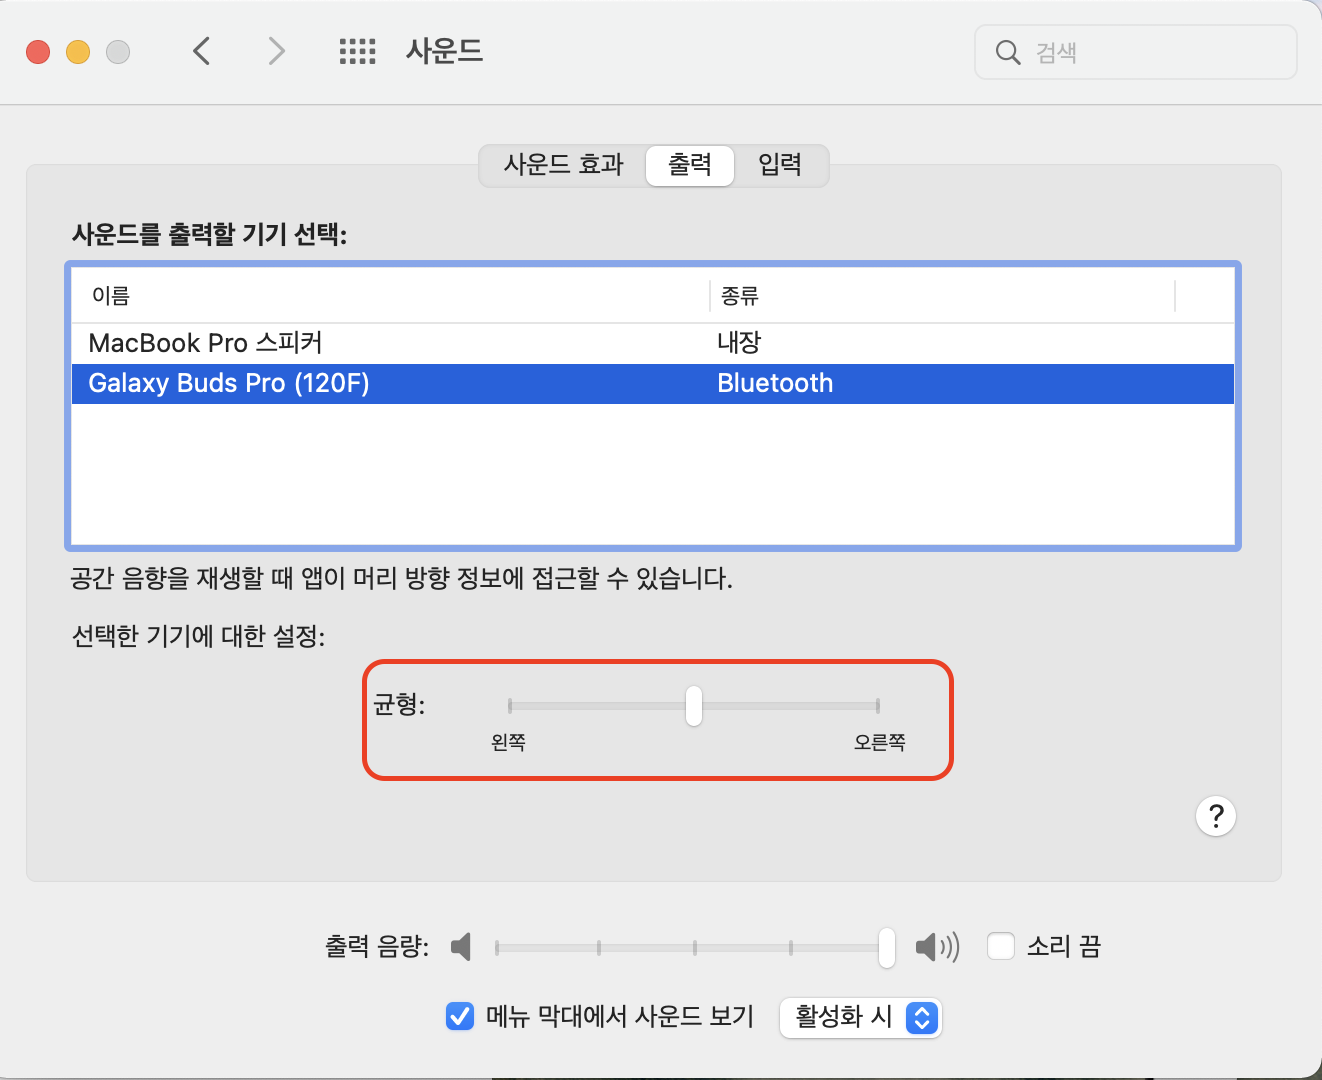
Task: Select Galaxy Buds Pro (120F) row
Action: 653,384
